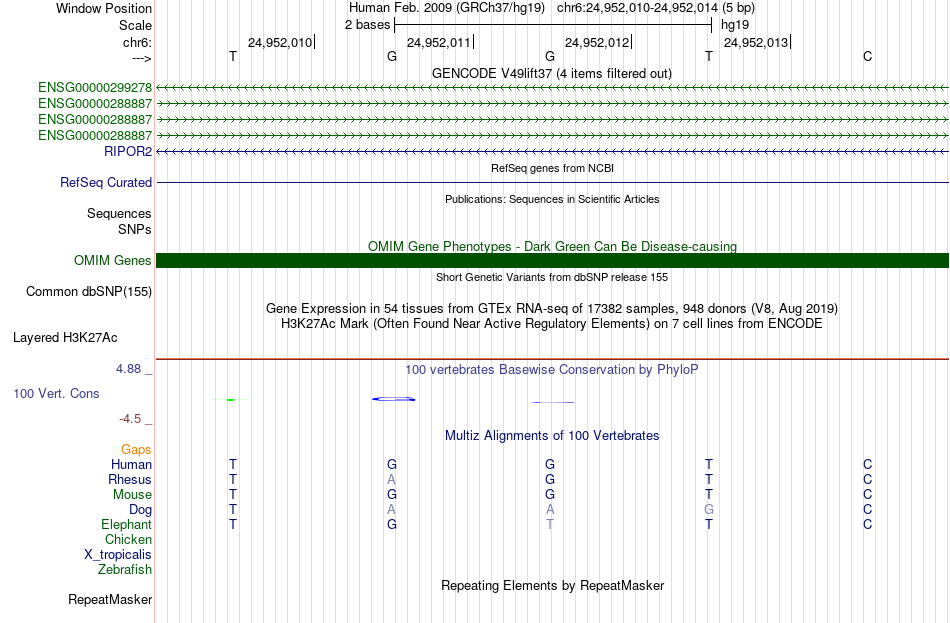The height and width of the screenshot is (623, 950).
Task: Click the dark green OMIM gene bar
Action: pyautogui.click(x=552, y=261)
